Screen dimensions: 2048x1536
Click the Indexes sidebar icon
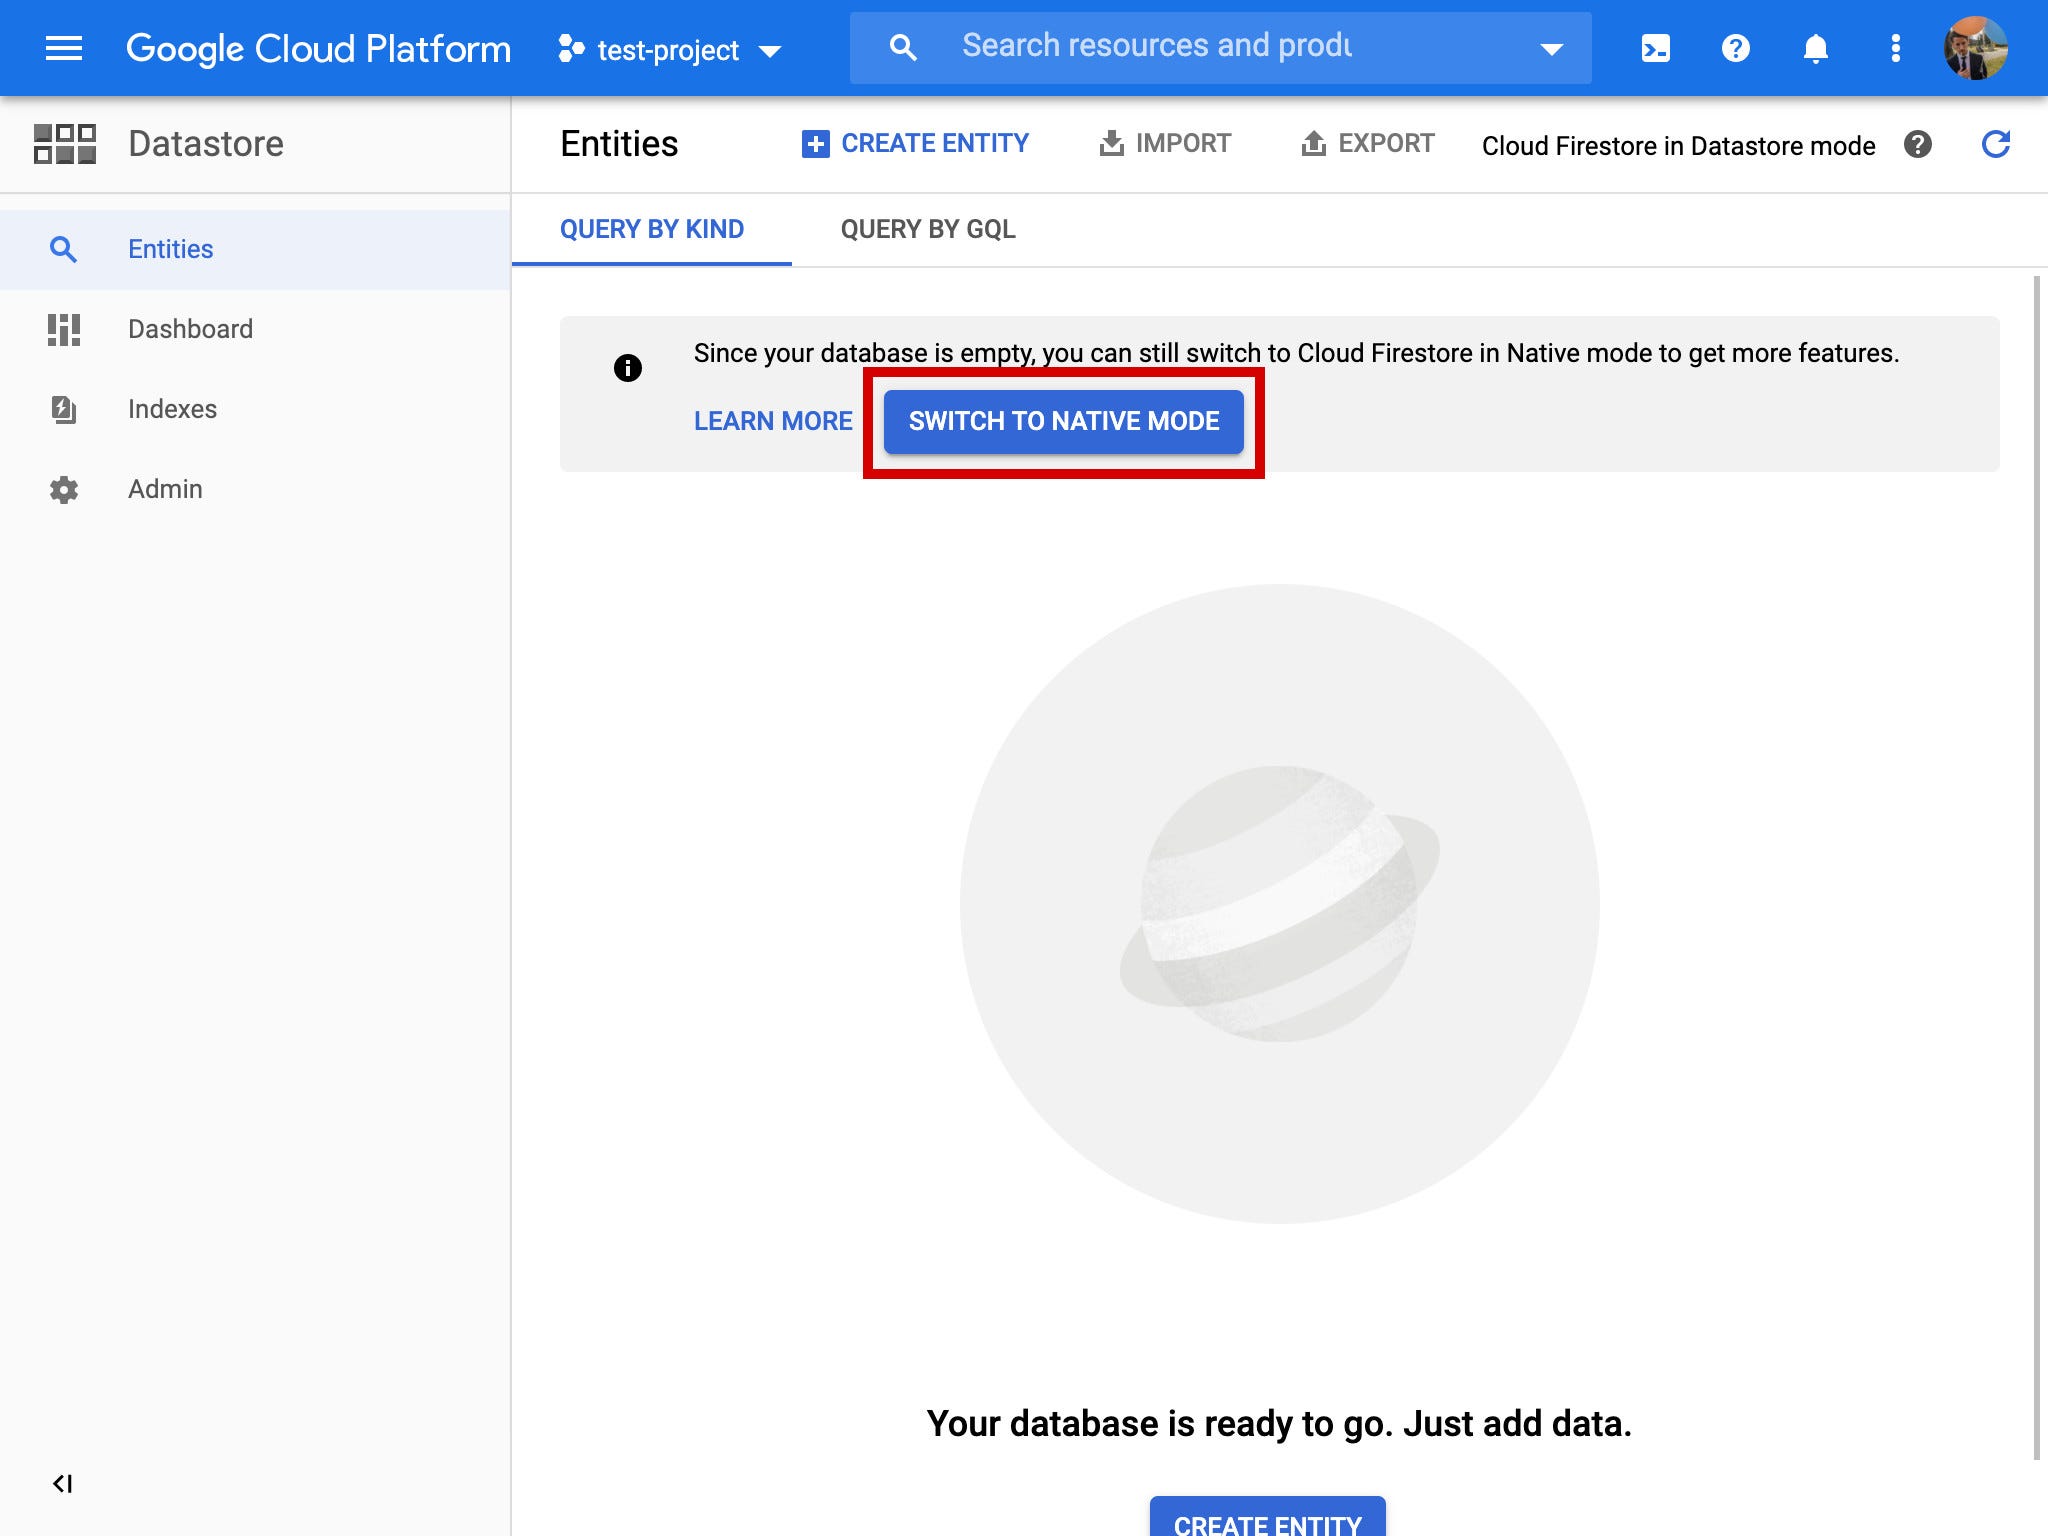coord(64,409)
